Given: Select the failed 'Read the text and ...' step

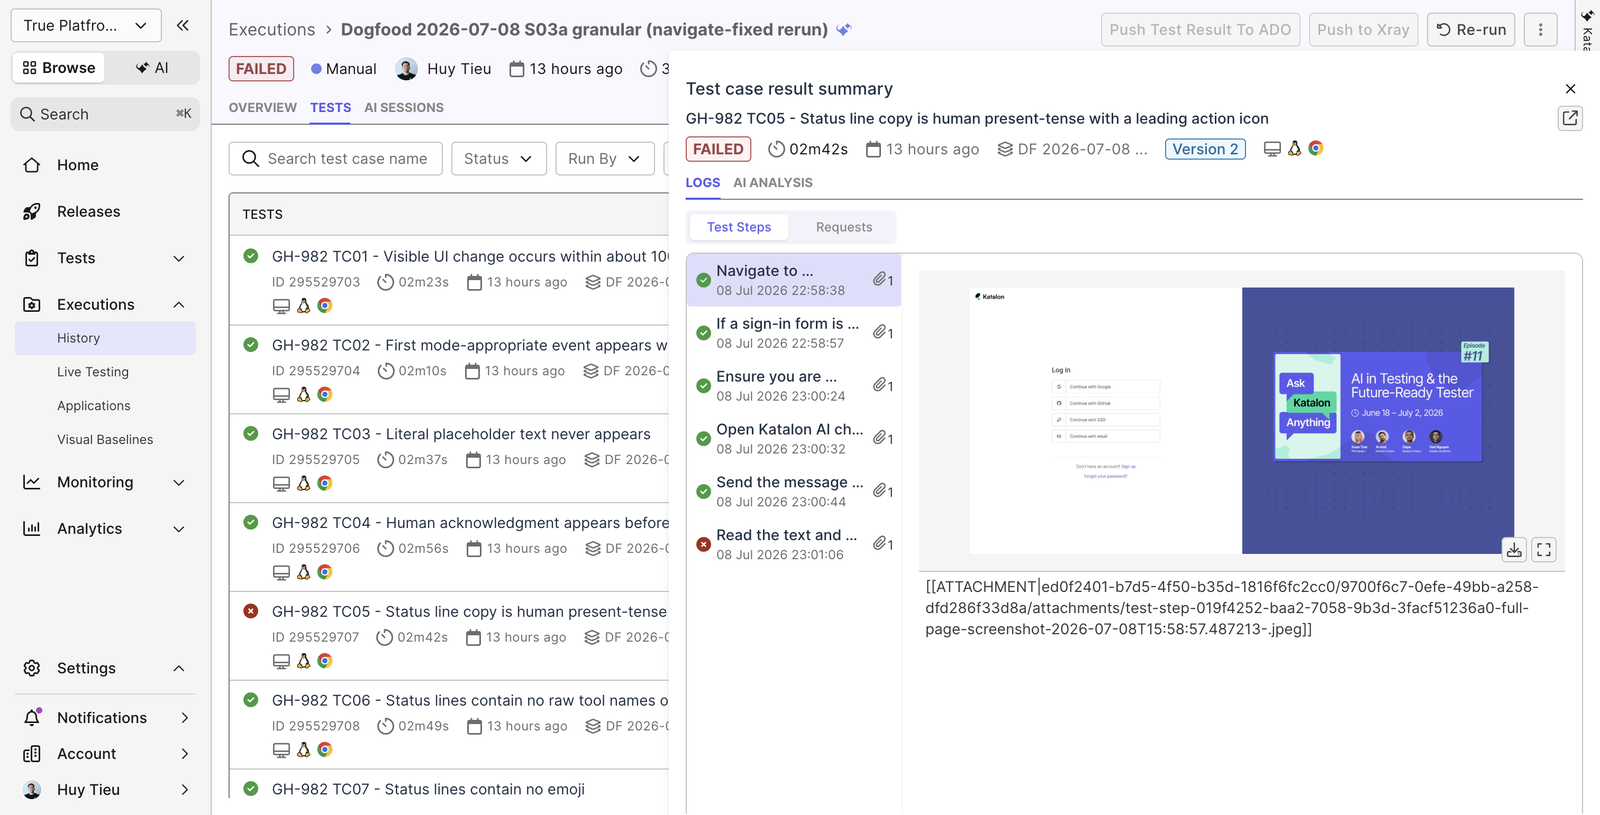Looking at the screenshot, I should [x=794, y=545].
